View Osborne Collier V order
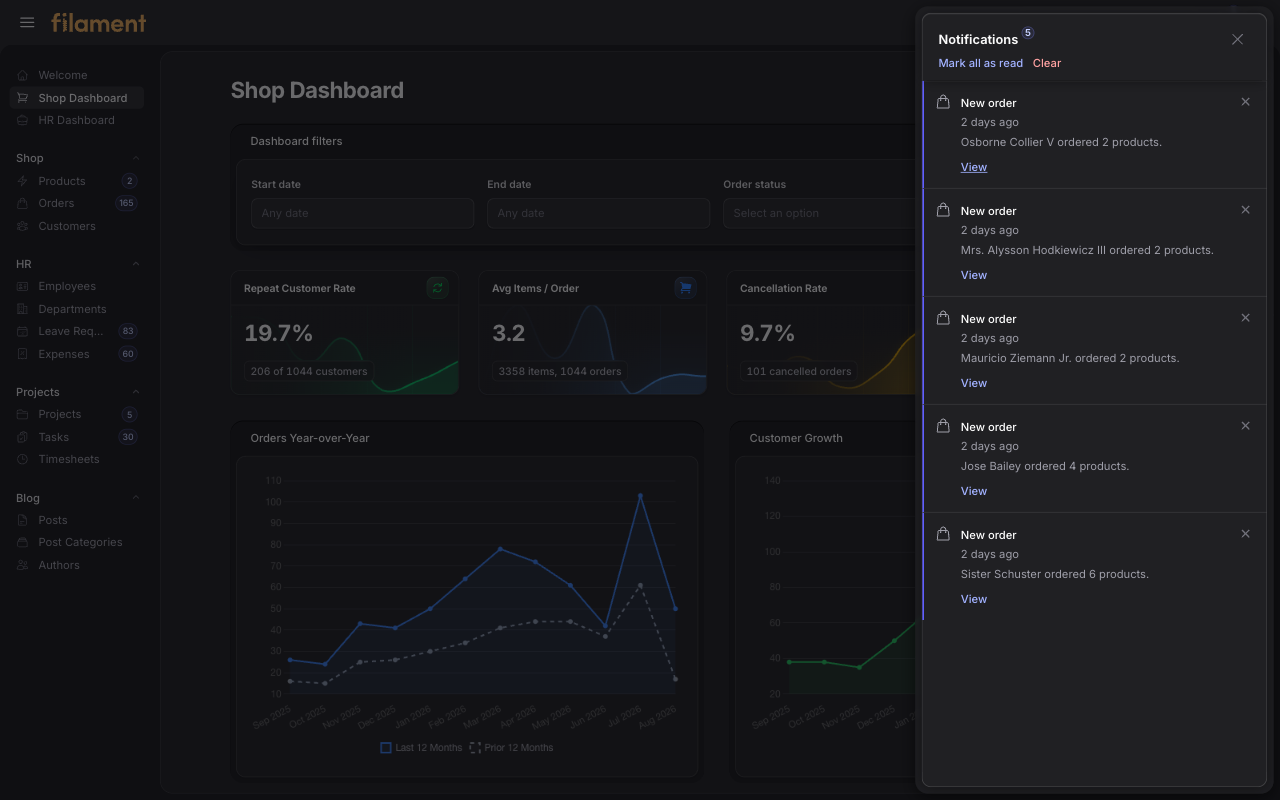The width and height of the screenshot is (1280, 800). (x=973, y=167)
